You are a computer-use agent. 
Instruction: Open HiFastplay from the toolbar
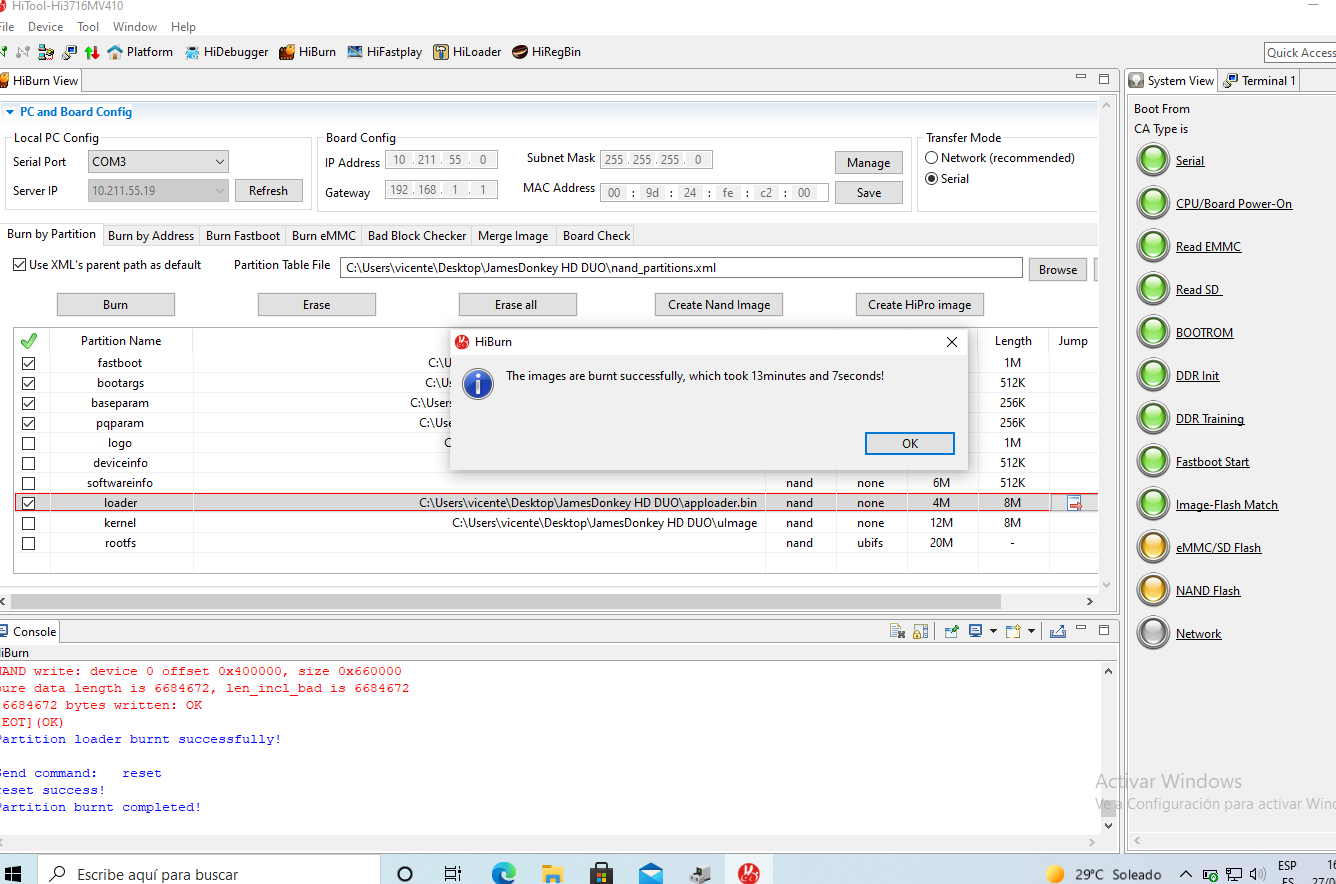pyautogui.click(x=384, y=52)
